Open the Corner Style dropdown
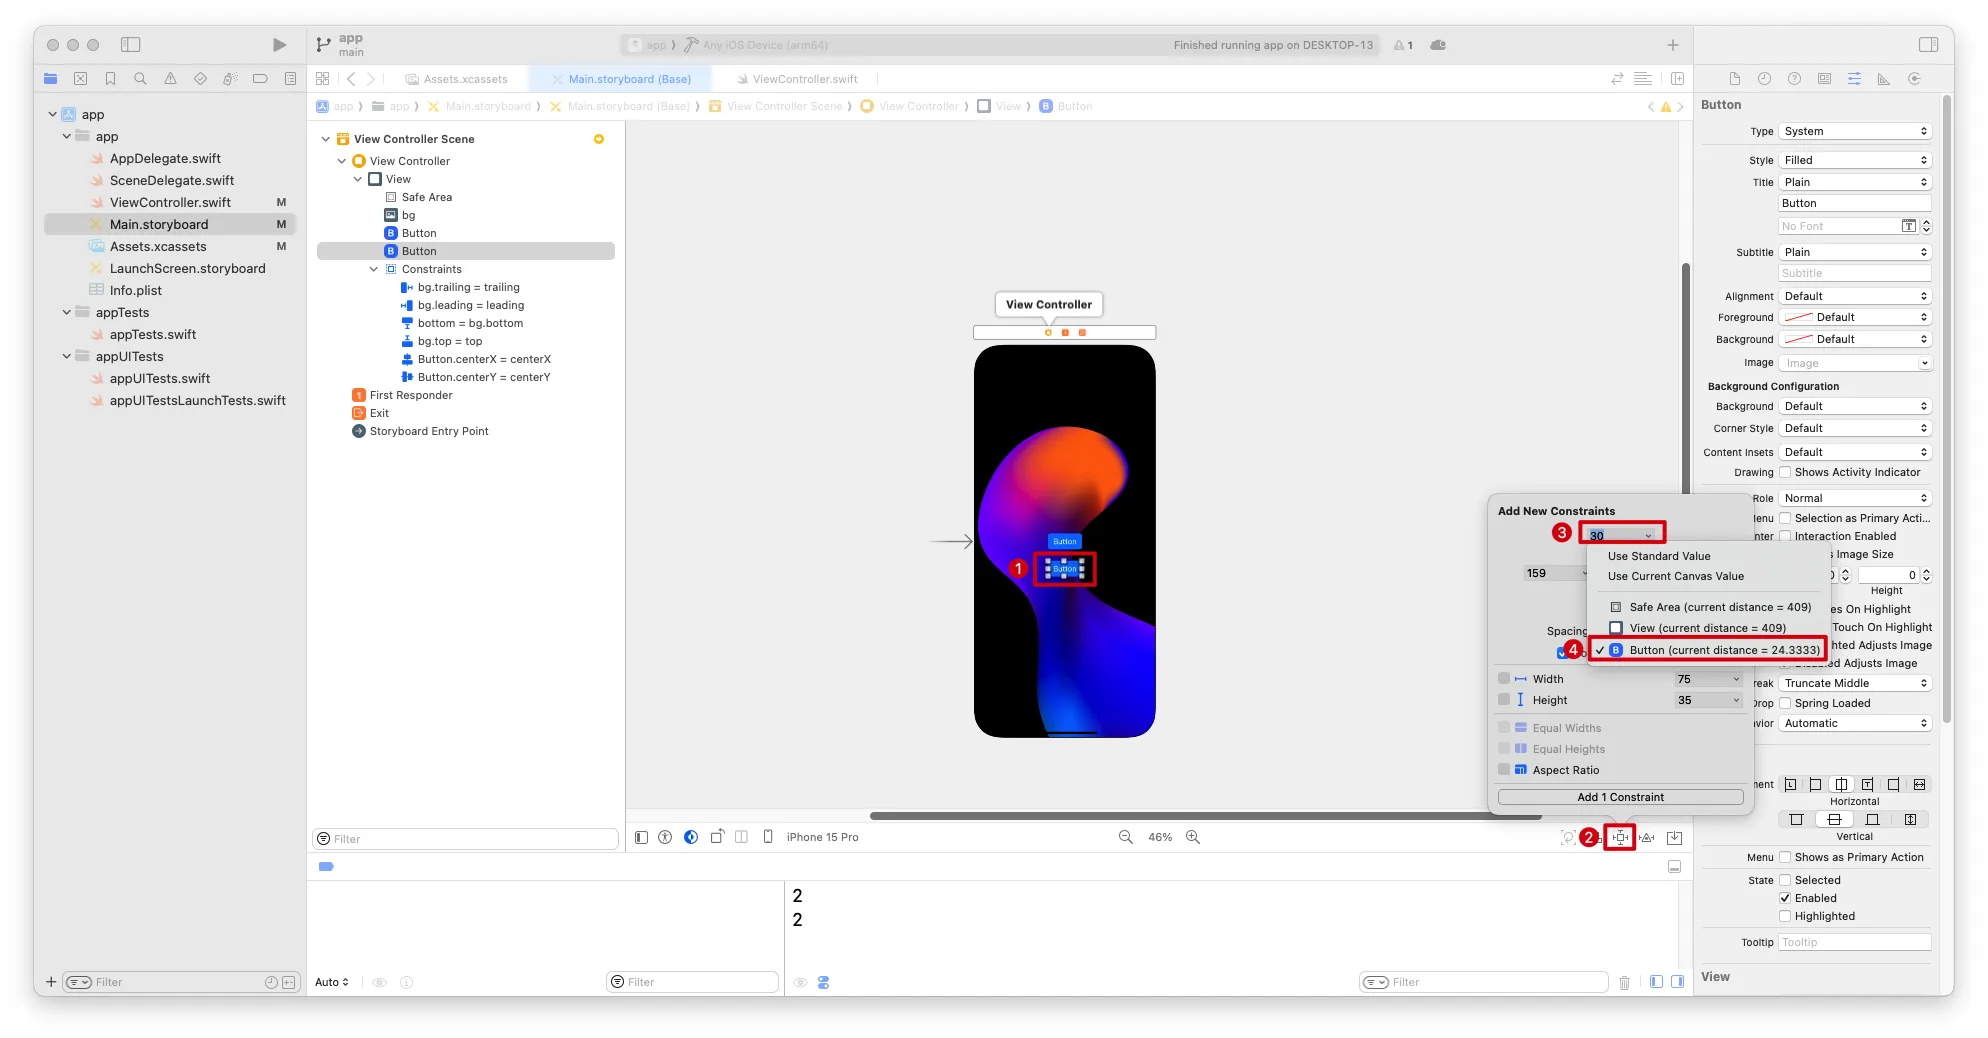Screen dimensions: 1988x1038 coord(1855,429)
